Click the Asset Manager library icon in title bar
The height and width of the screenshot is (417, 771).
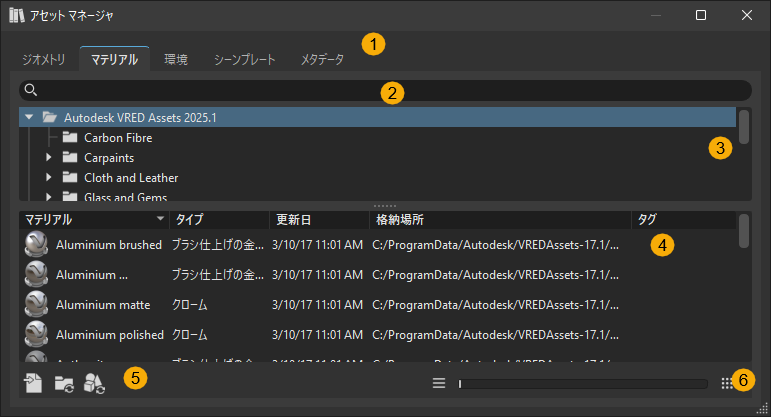(17, 15)
